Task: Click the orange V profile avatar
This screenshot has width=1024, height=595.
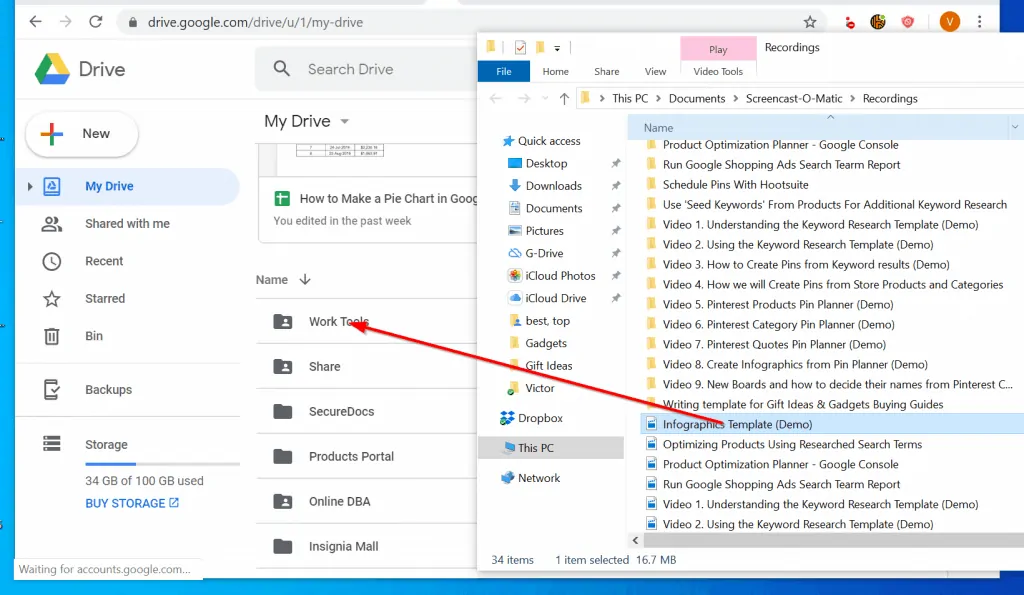Action: 950,22
